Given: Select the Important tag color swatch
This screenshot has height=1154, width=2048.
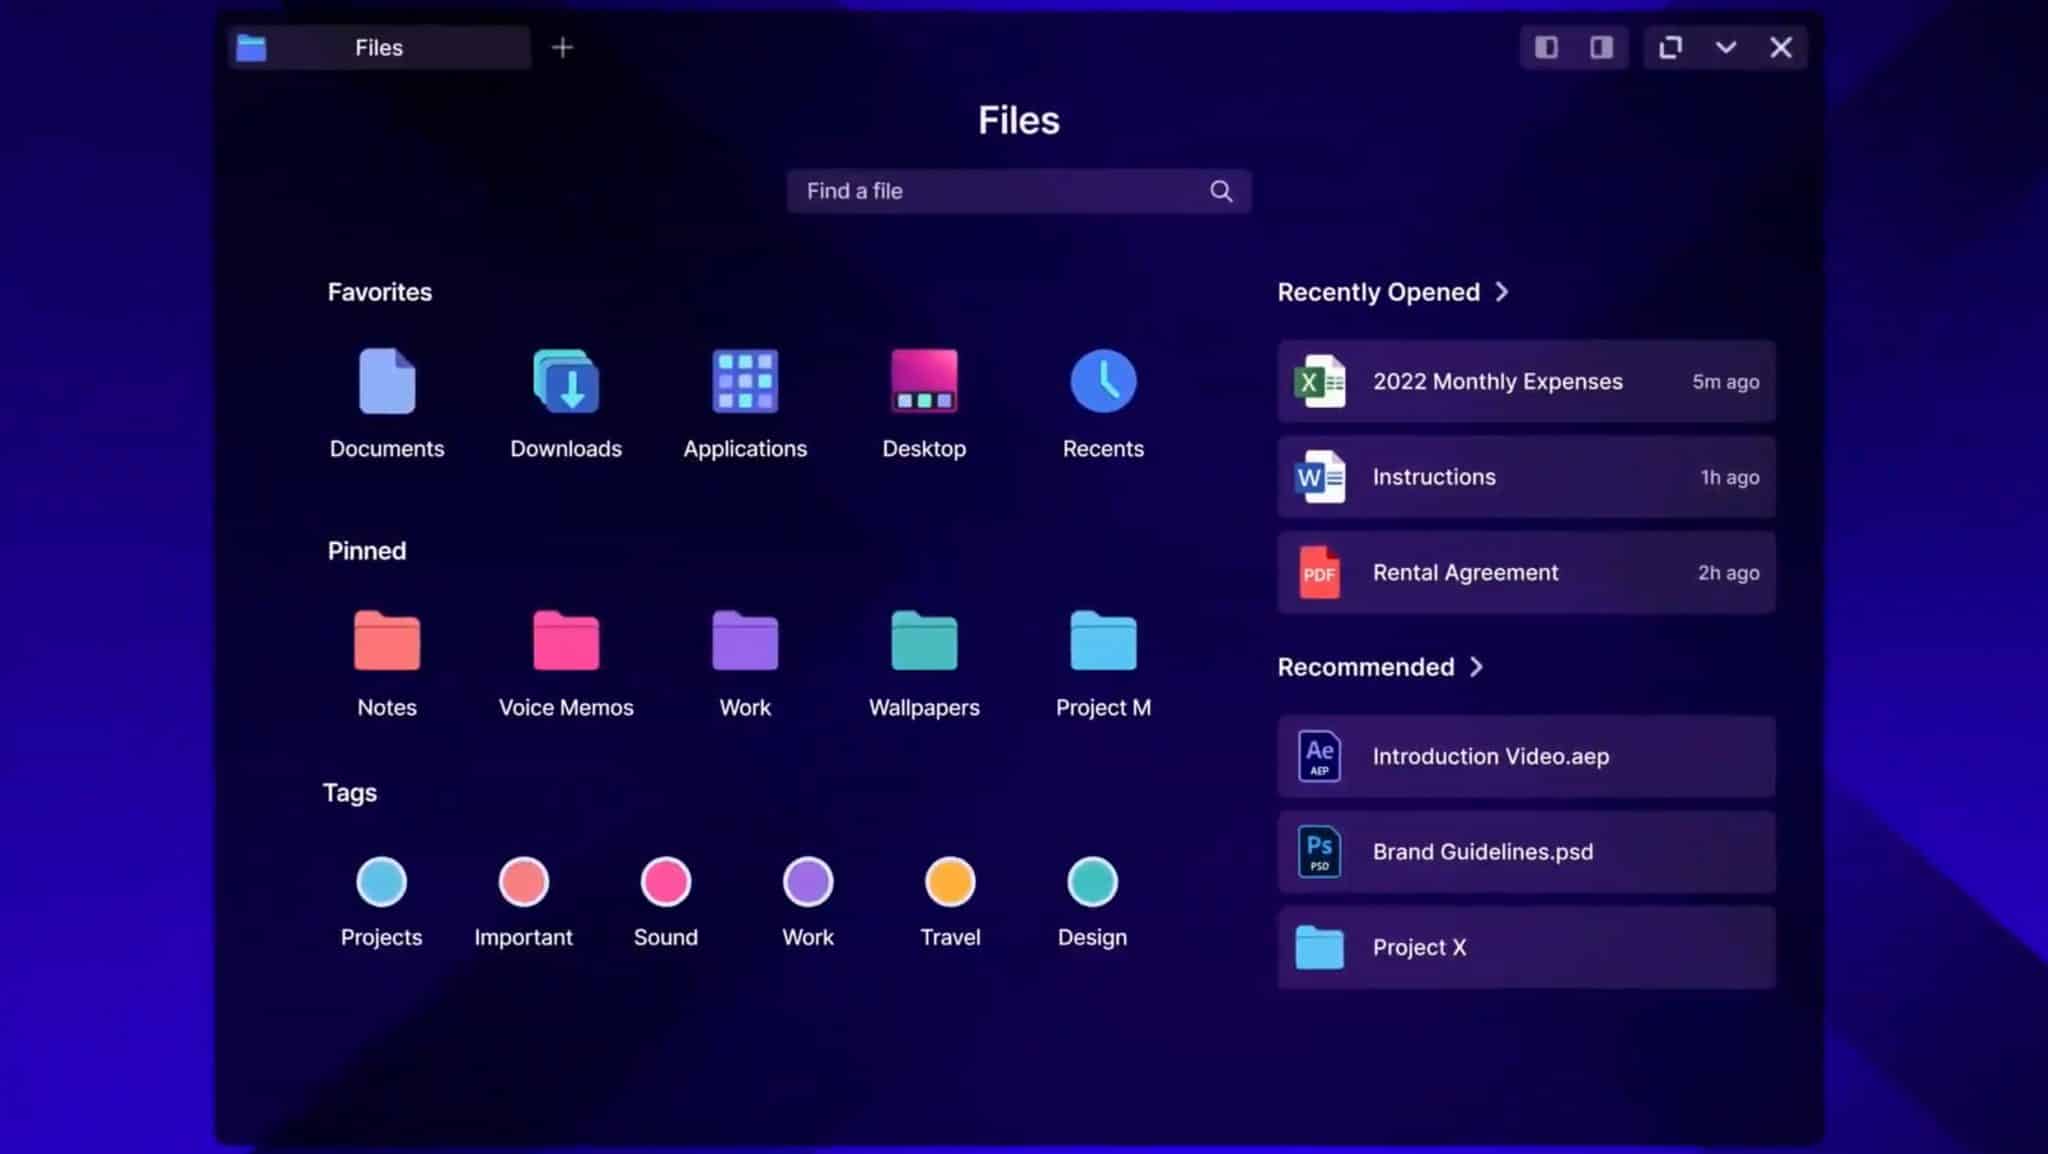Looking at the screenshot, I should pyautogui.click(x=522, y=881).
